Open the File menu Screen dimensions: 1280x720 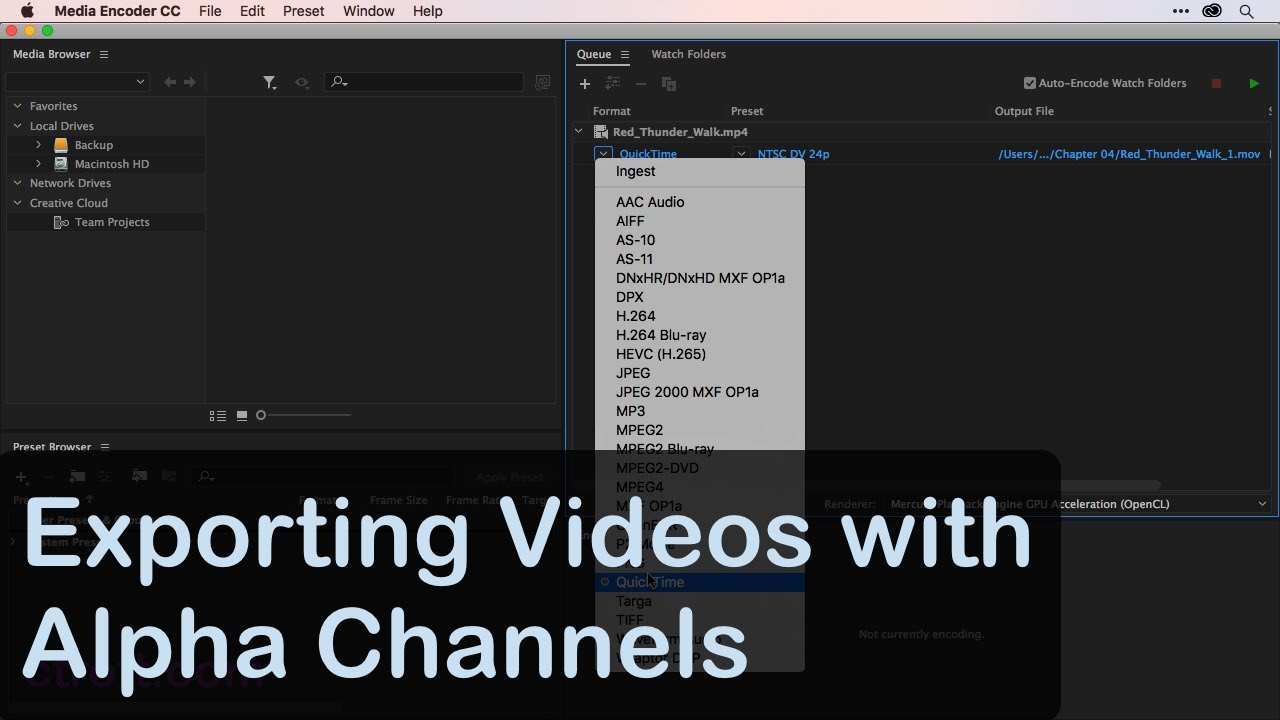(x=210, y=11)
